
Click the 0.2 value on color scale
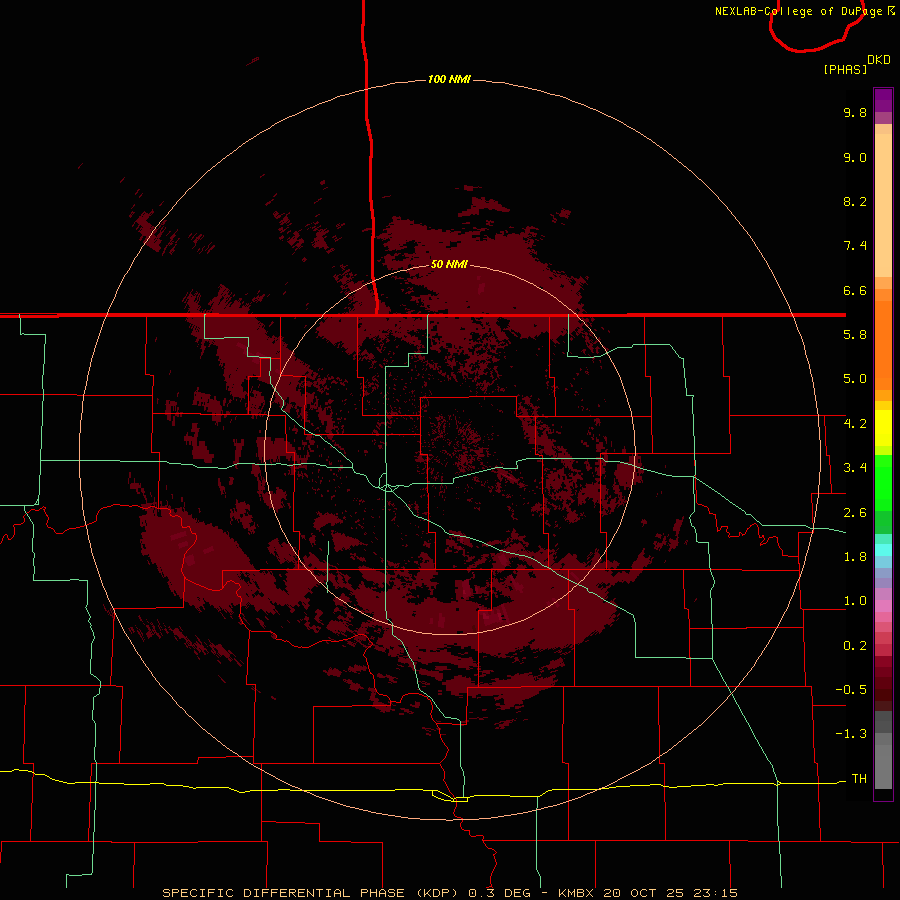[855, 646]
